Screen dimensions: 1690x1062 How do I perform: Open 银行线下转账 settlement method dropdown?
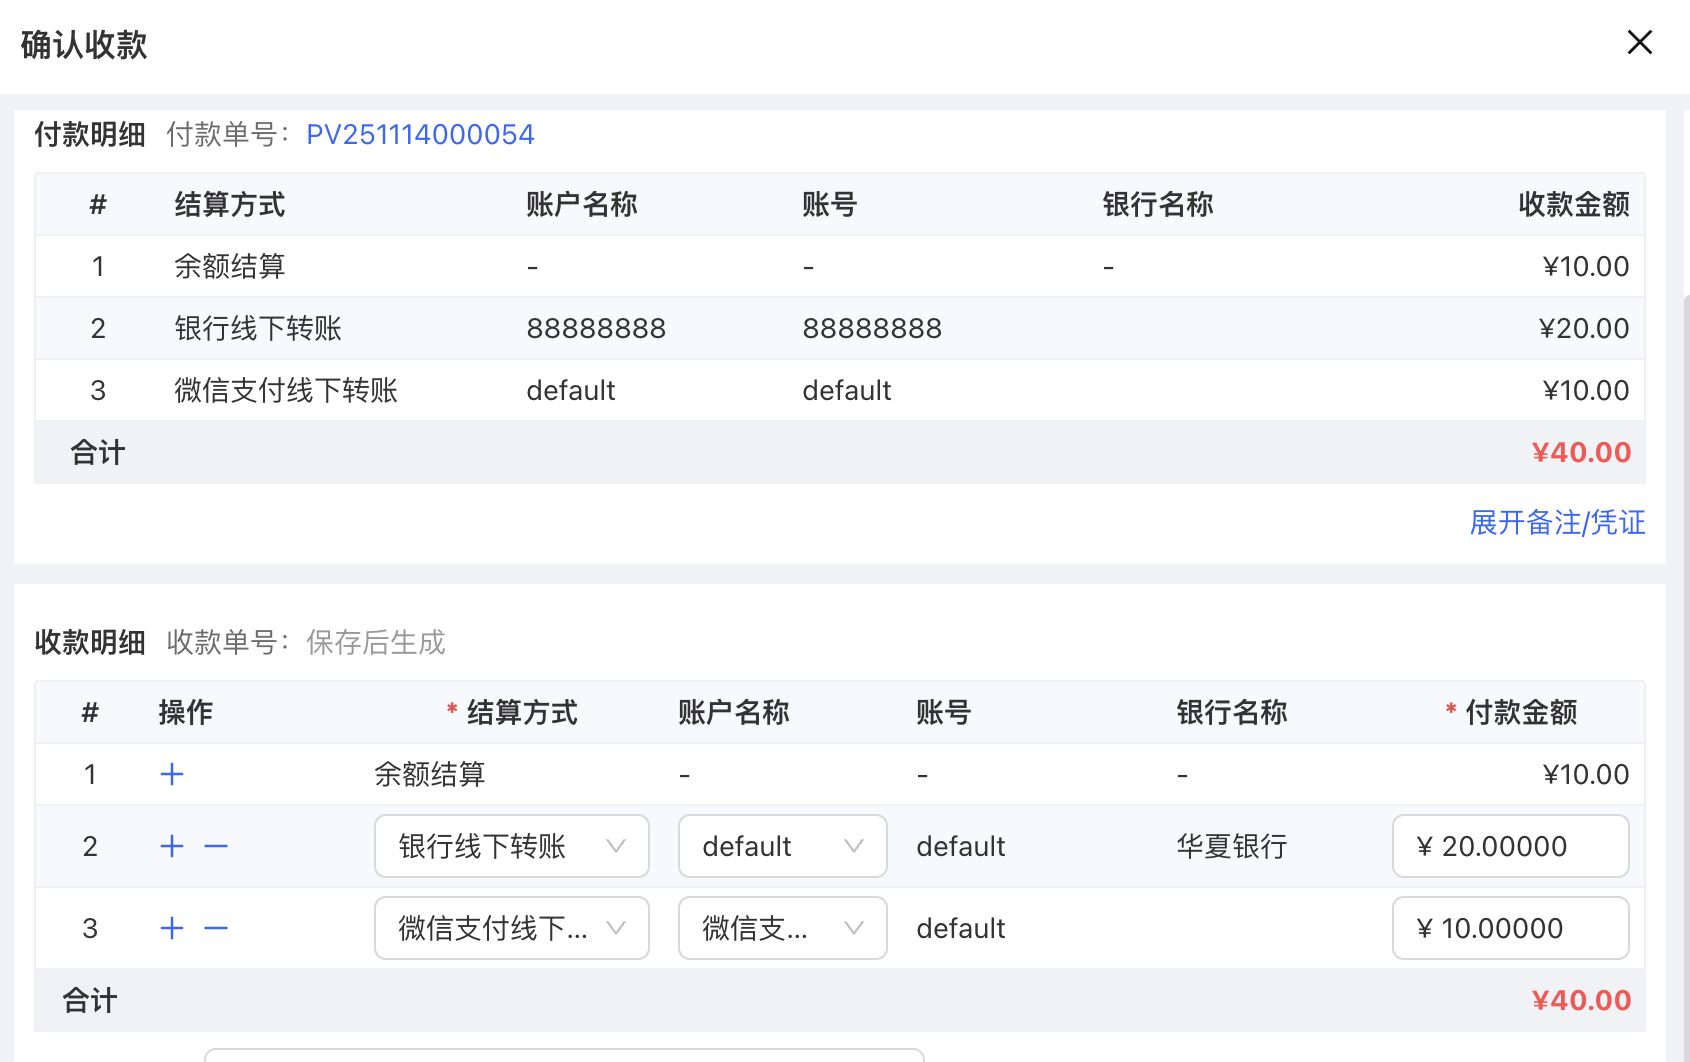[511, 846]
